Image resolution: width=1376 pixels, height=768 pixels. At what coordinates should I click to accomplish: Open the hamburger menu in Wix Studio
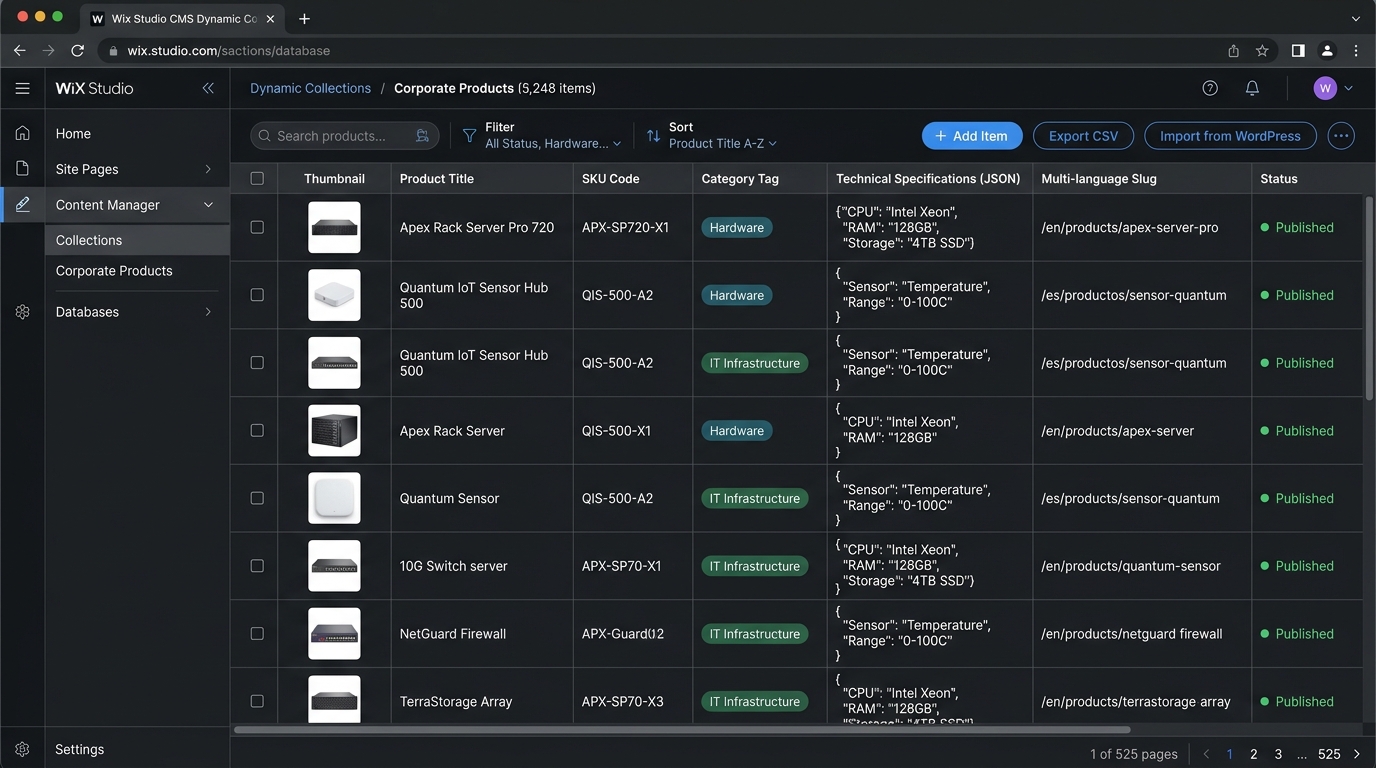point(22,88)
